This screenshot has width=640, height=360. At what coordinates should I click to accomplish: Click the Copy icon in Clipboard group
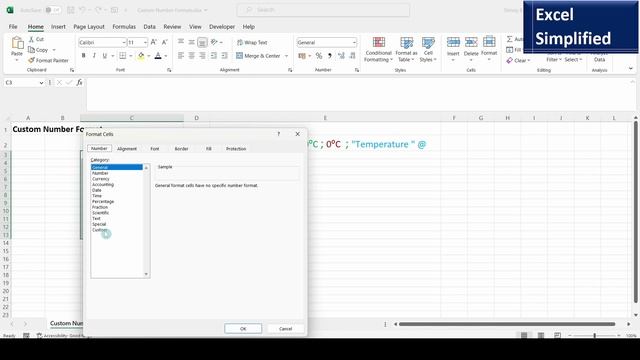point(31,50)
